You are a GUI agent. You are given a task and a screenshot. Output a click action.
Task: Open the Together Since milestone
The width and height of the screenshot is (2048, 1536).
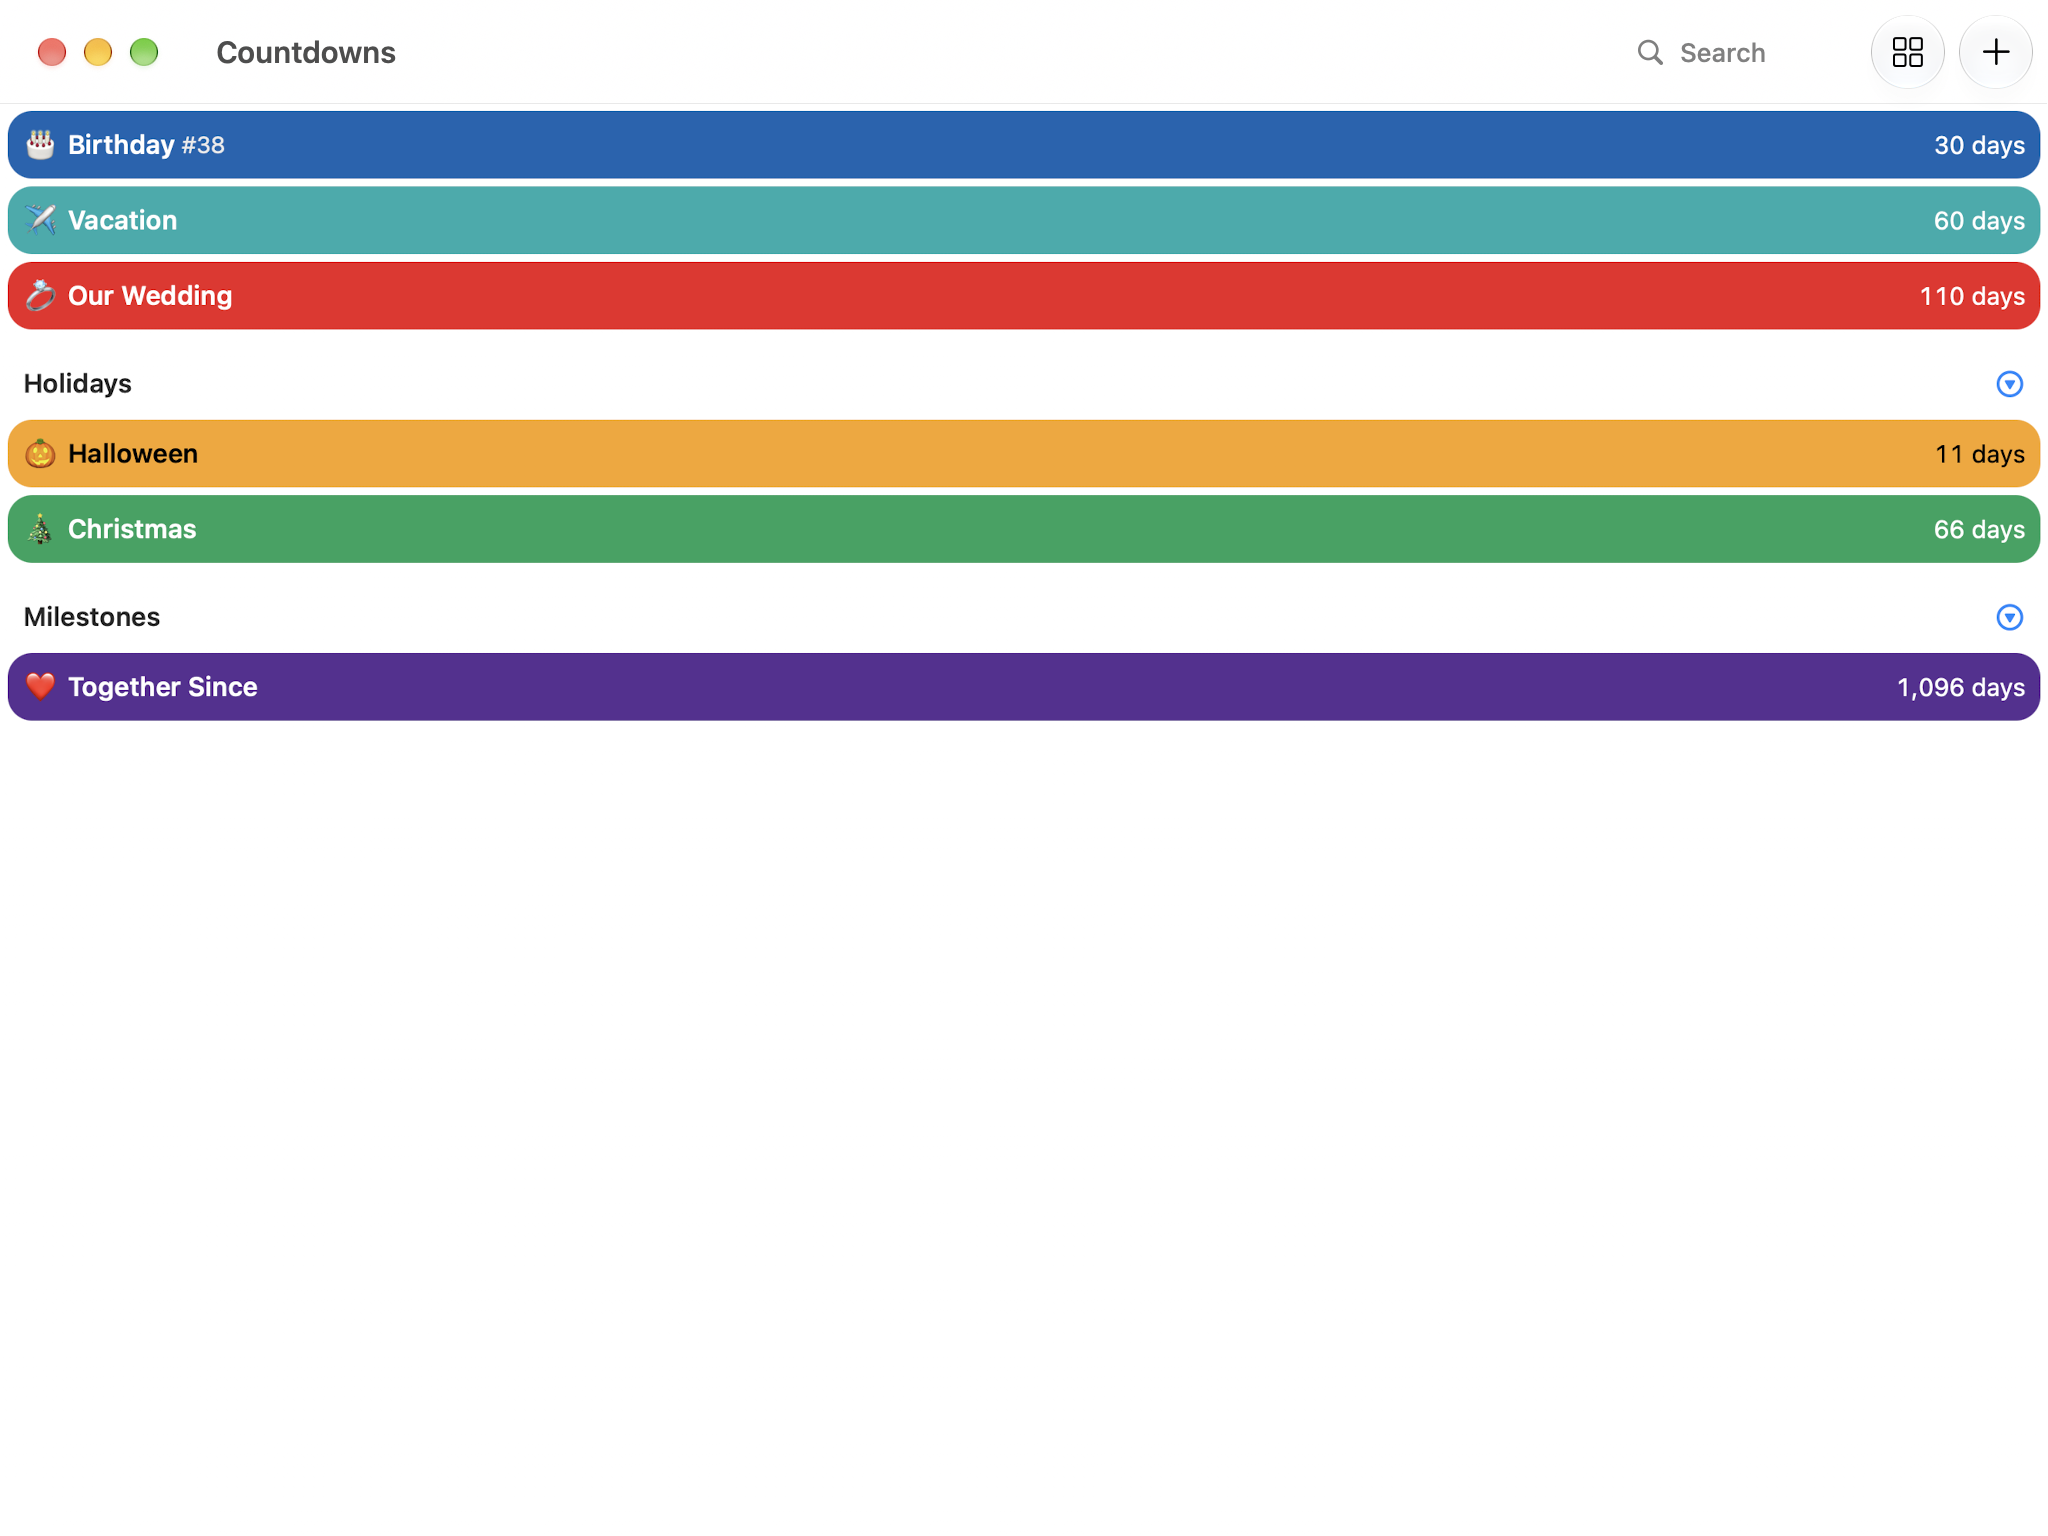tap(1024, 687)
